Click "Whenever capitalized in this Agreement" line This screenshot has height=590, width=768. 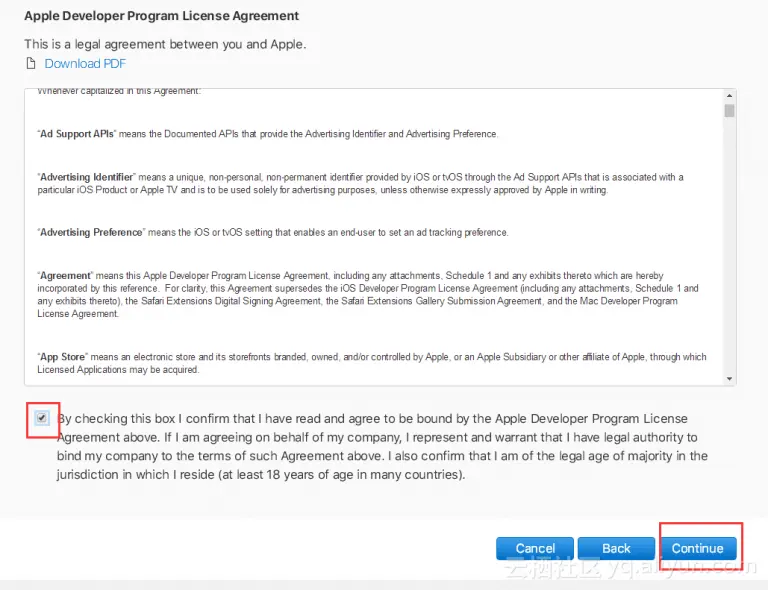click(119, 92)
